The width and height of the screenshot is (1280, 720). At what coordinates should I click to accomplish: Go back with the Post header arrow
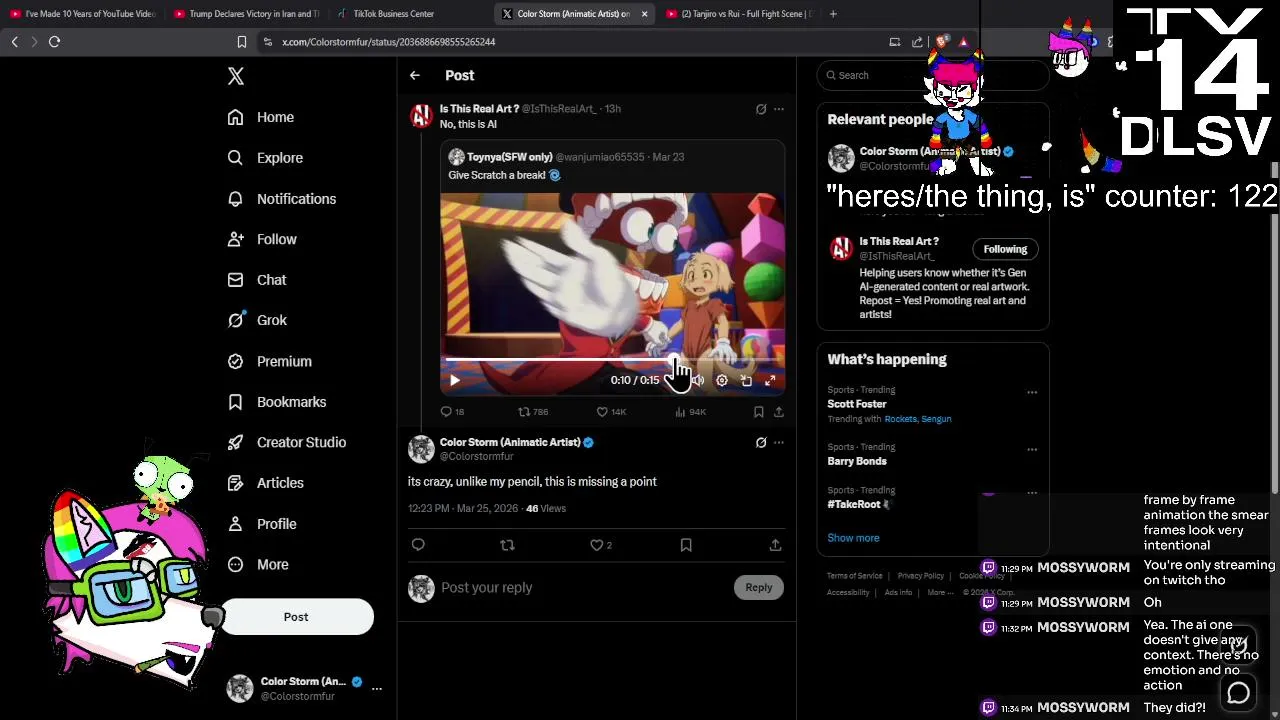(x=414, y=75)
